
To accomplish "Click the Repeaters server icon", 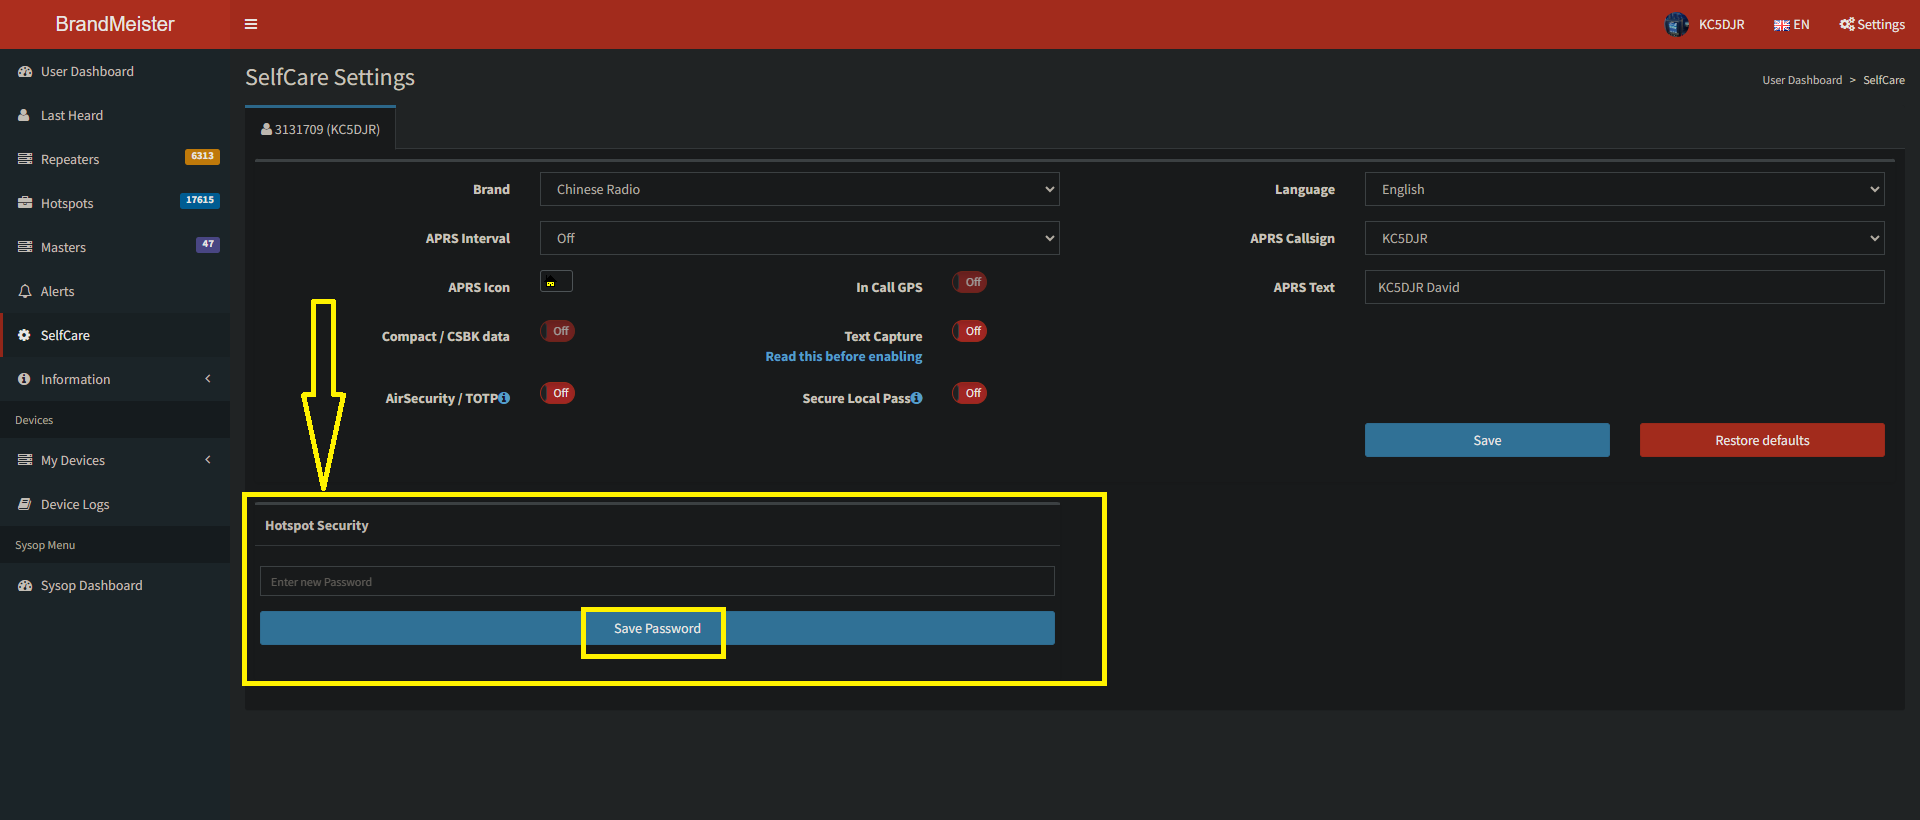I will point(25,159).
